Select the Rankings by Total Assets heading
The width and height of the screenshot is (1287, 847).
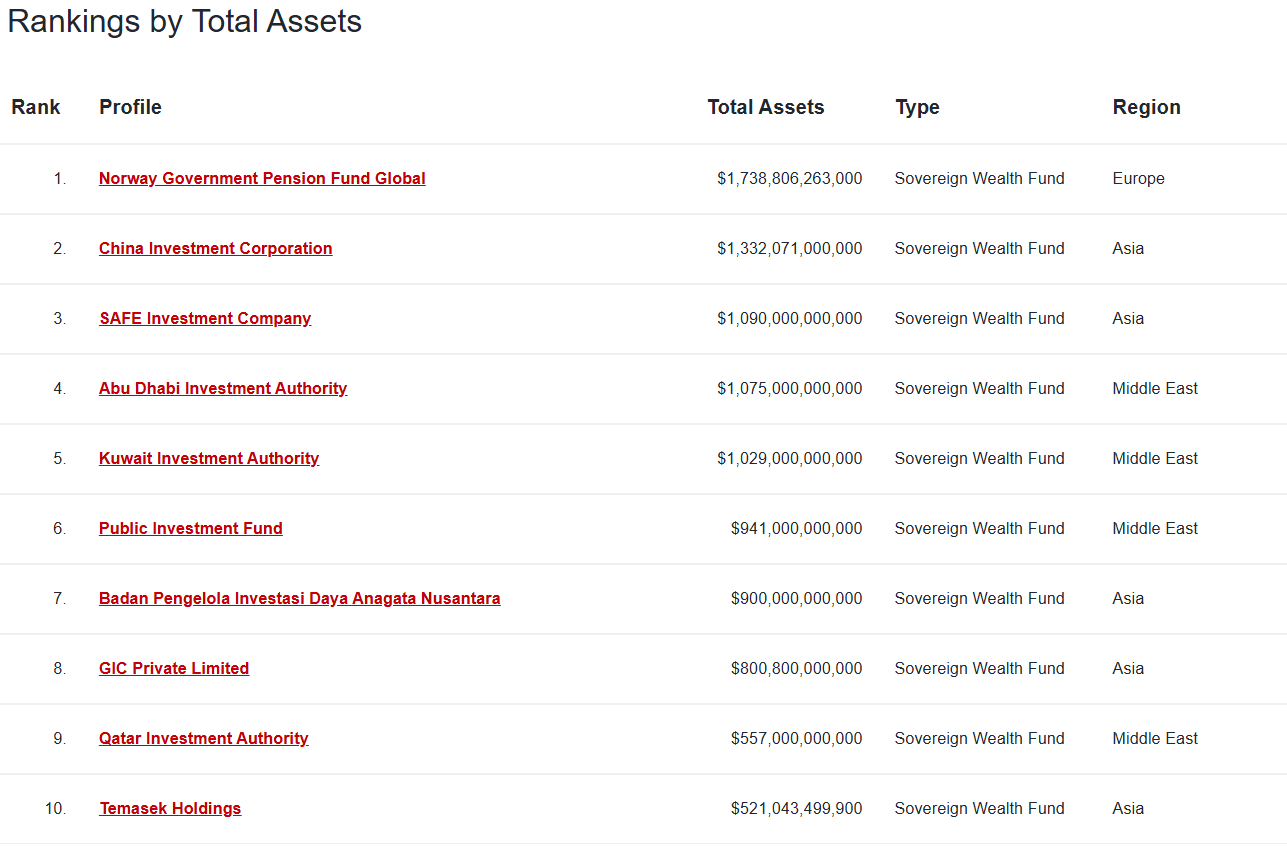pyautogui.click(x=185, y=21)
